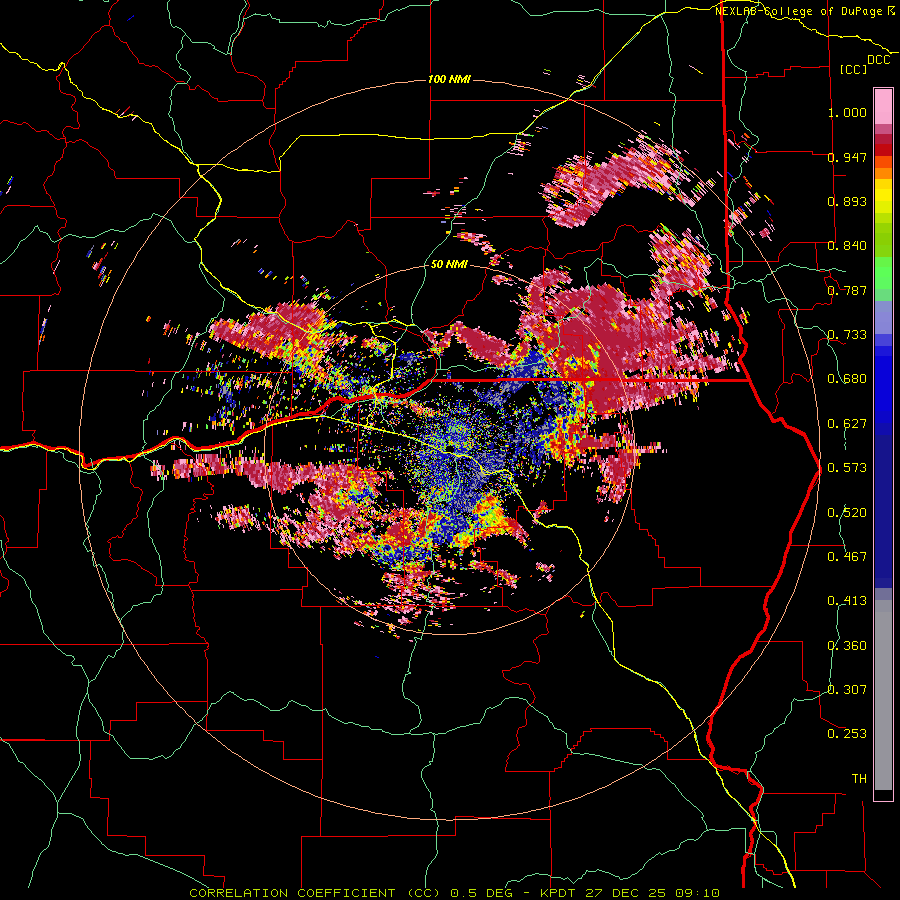Click the 0.413 color scale value

click(847, 601)
